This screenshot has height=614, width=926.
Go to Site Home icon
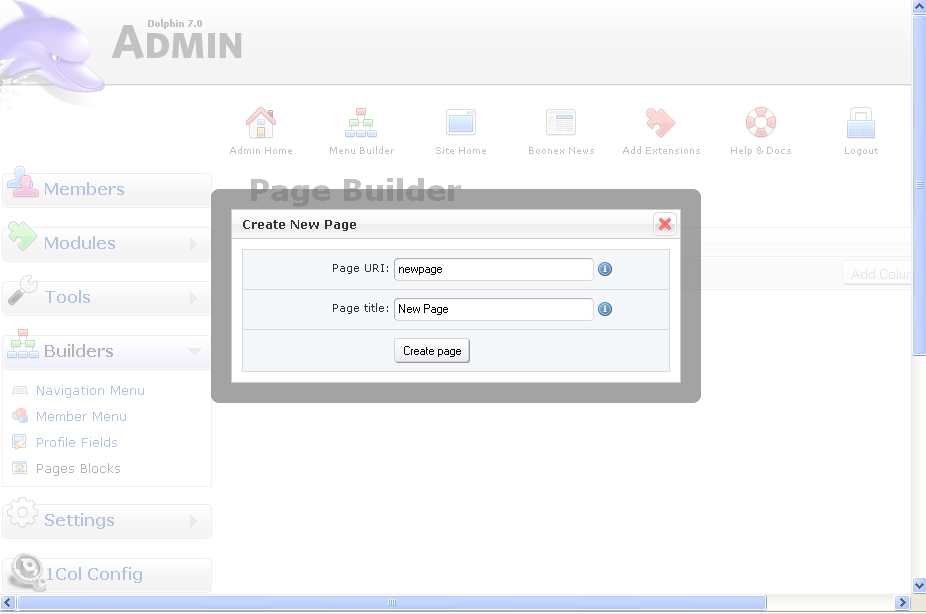461,122
